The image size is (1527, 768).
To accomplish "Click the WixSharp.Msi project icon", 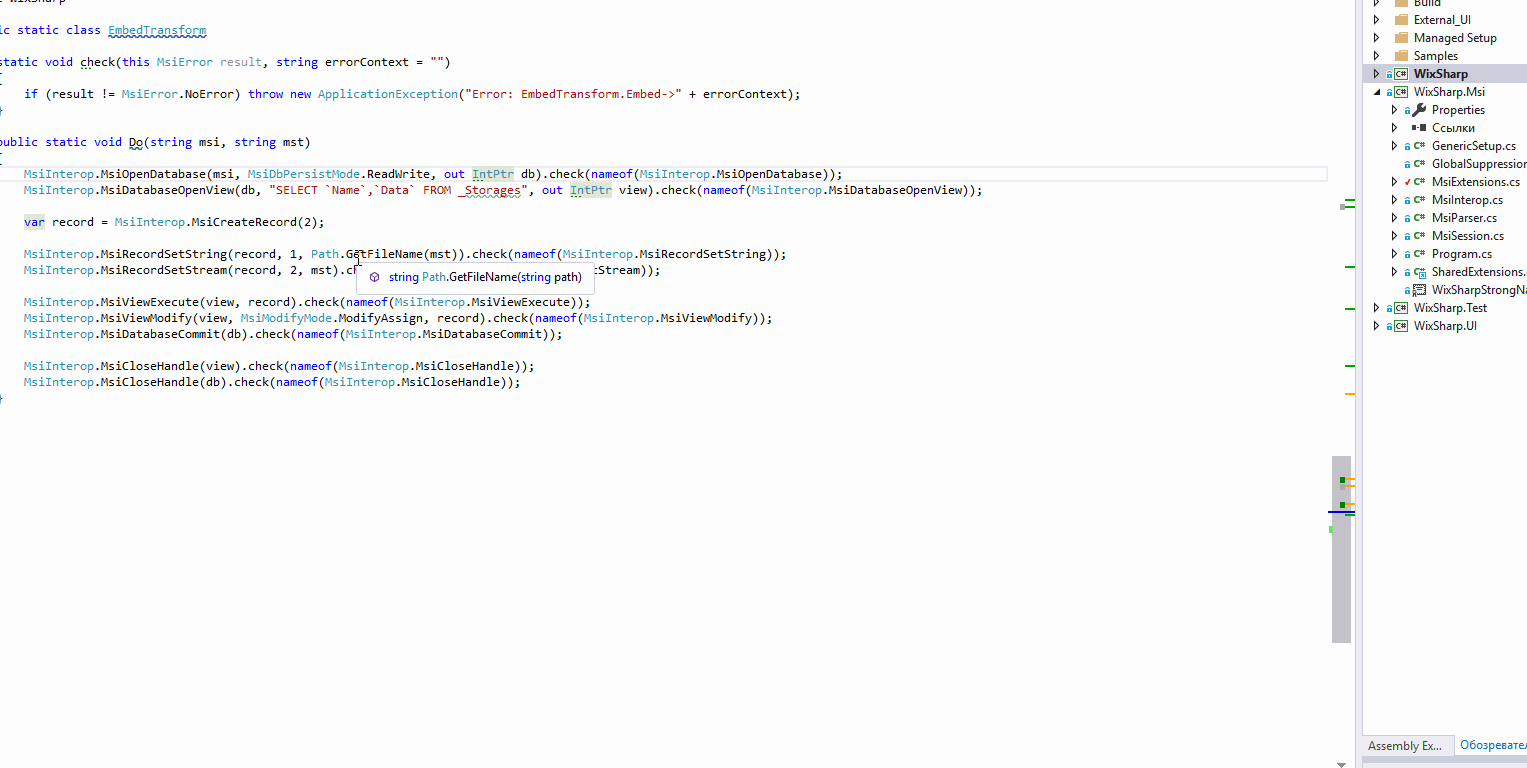I will point(1401,92).
